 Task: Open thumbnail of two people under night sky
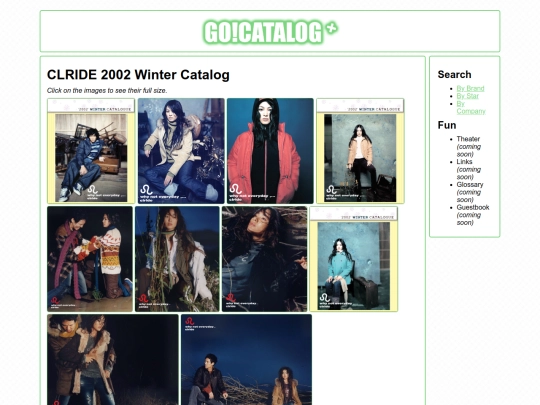point(247,360)
